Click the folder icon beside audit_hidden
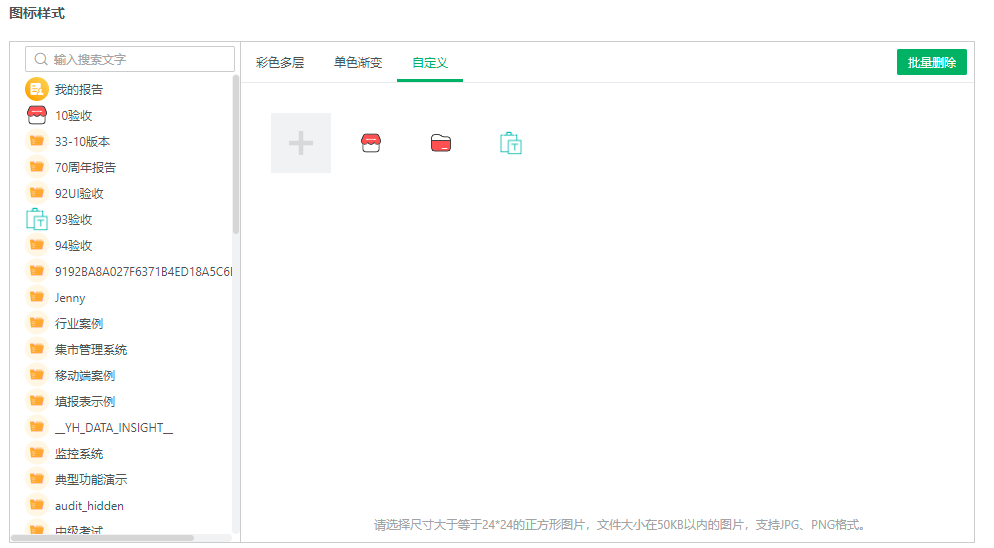The image size is (994, 548). click(x=37, y=505)
